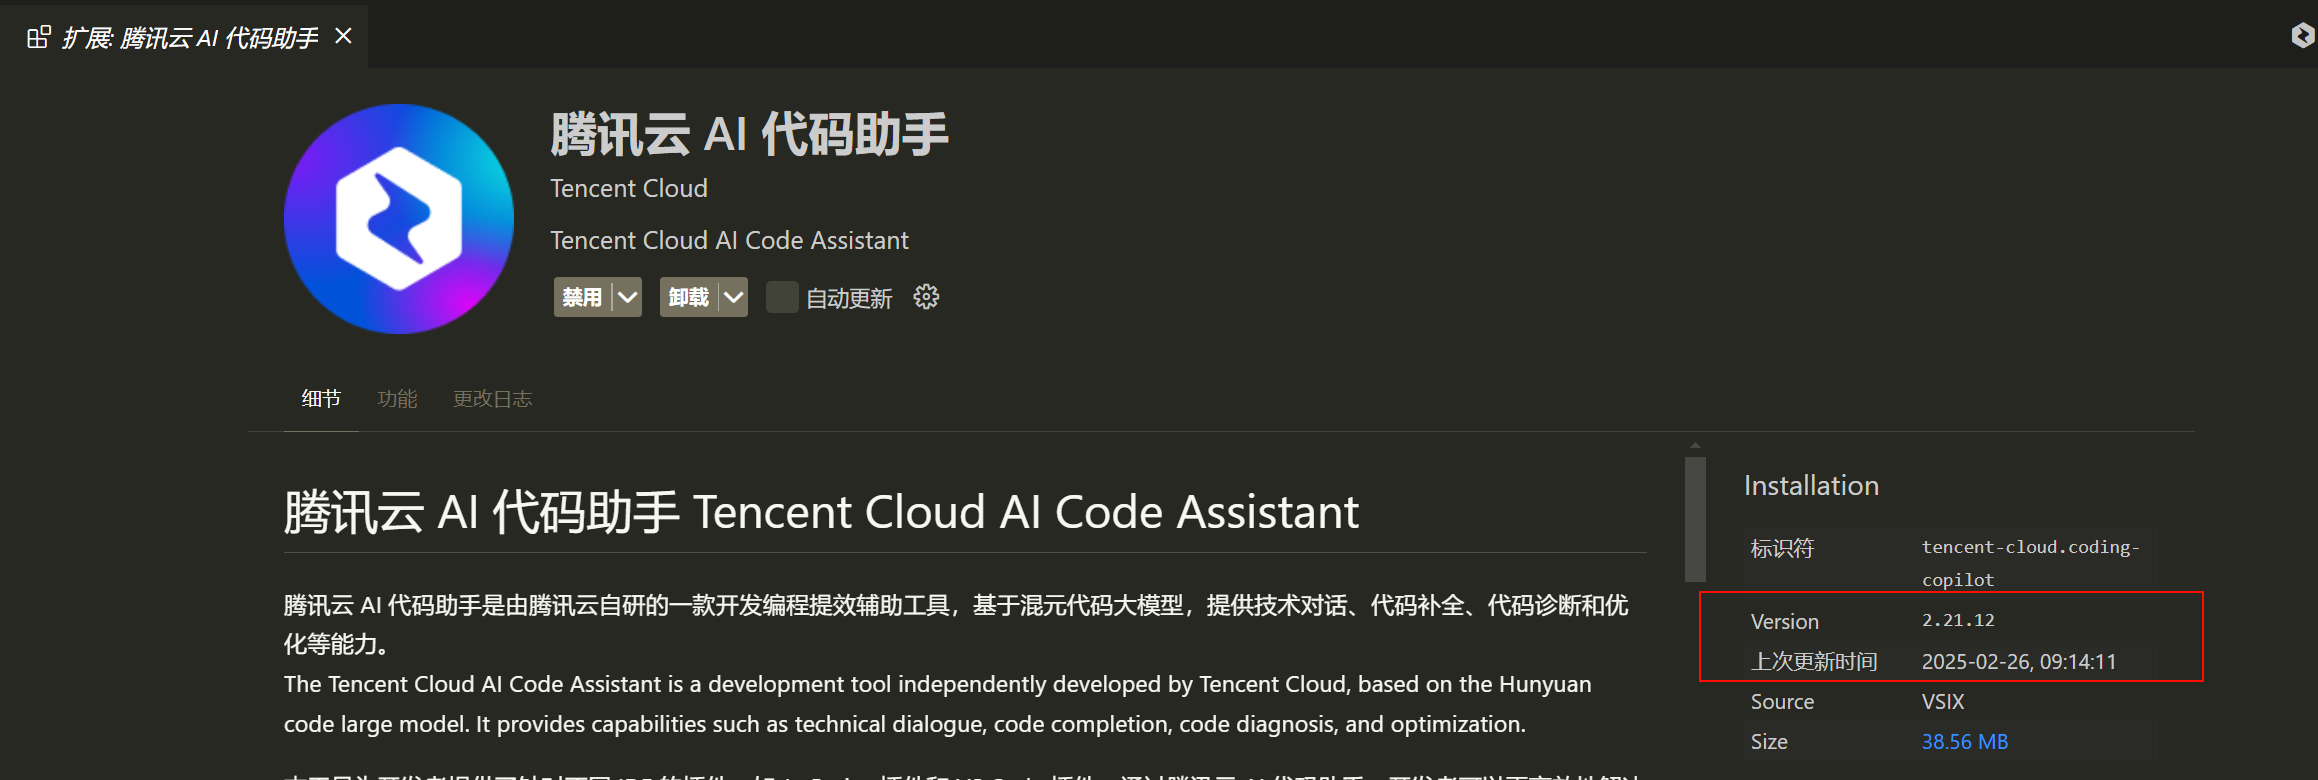The width and height of the screenshot is (2318, 780).
Task: Click the version value 2.21.12
Action: pyautogui.click(x=1958, y=620)
